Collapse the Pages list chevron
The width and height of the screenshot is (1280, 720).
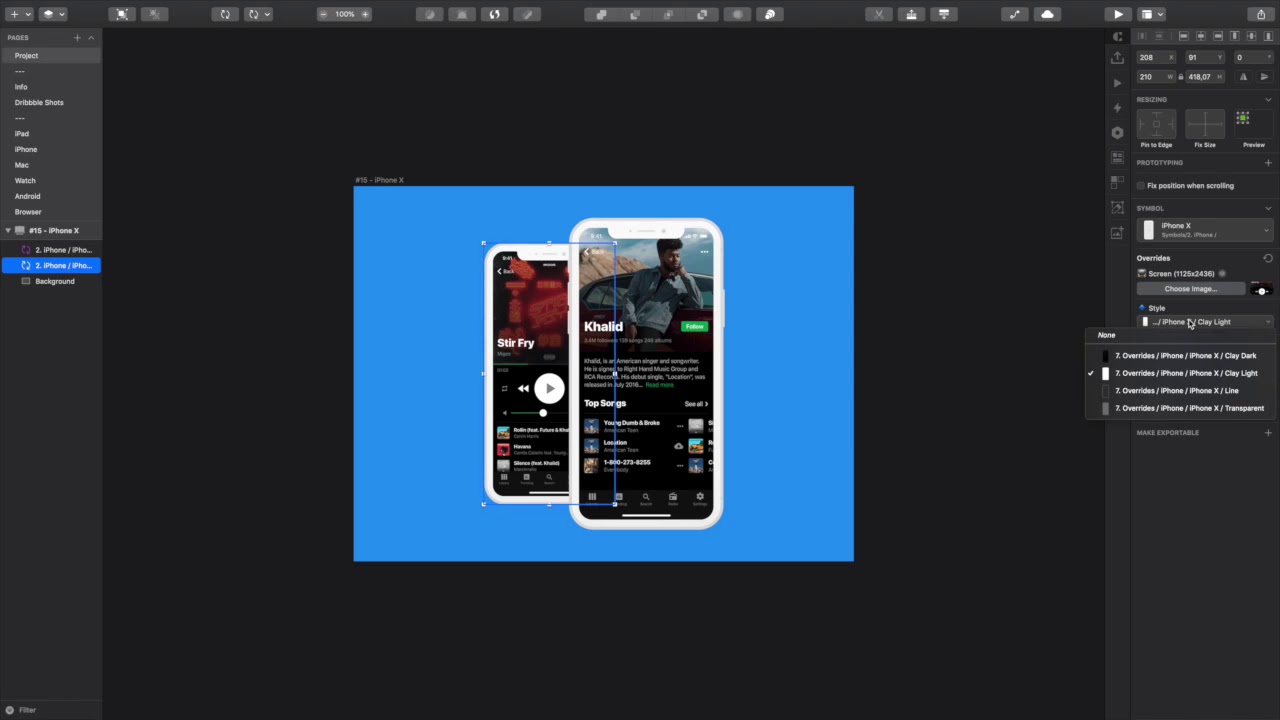[x=91, y=38]
